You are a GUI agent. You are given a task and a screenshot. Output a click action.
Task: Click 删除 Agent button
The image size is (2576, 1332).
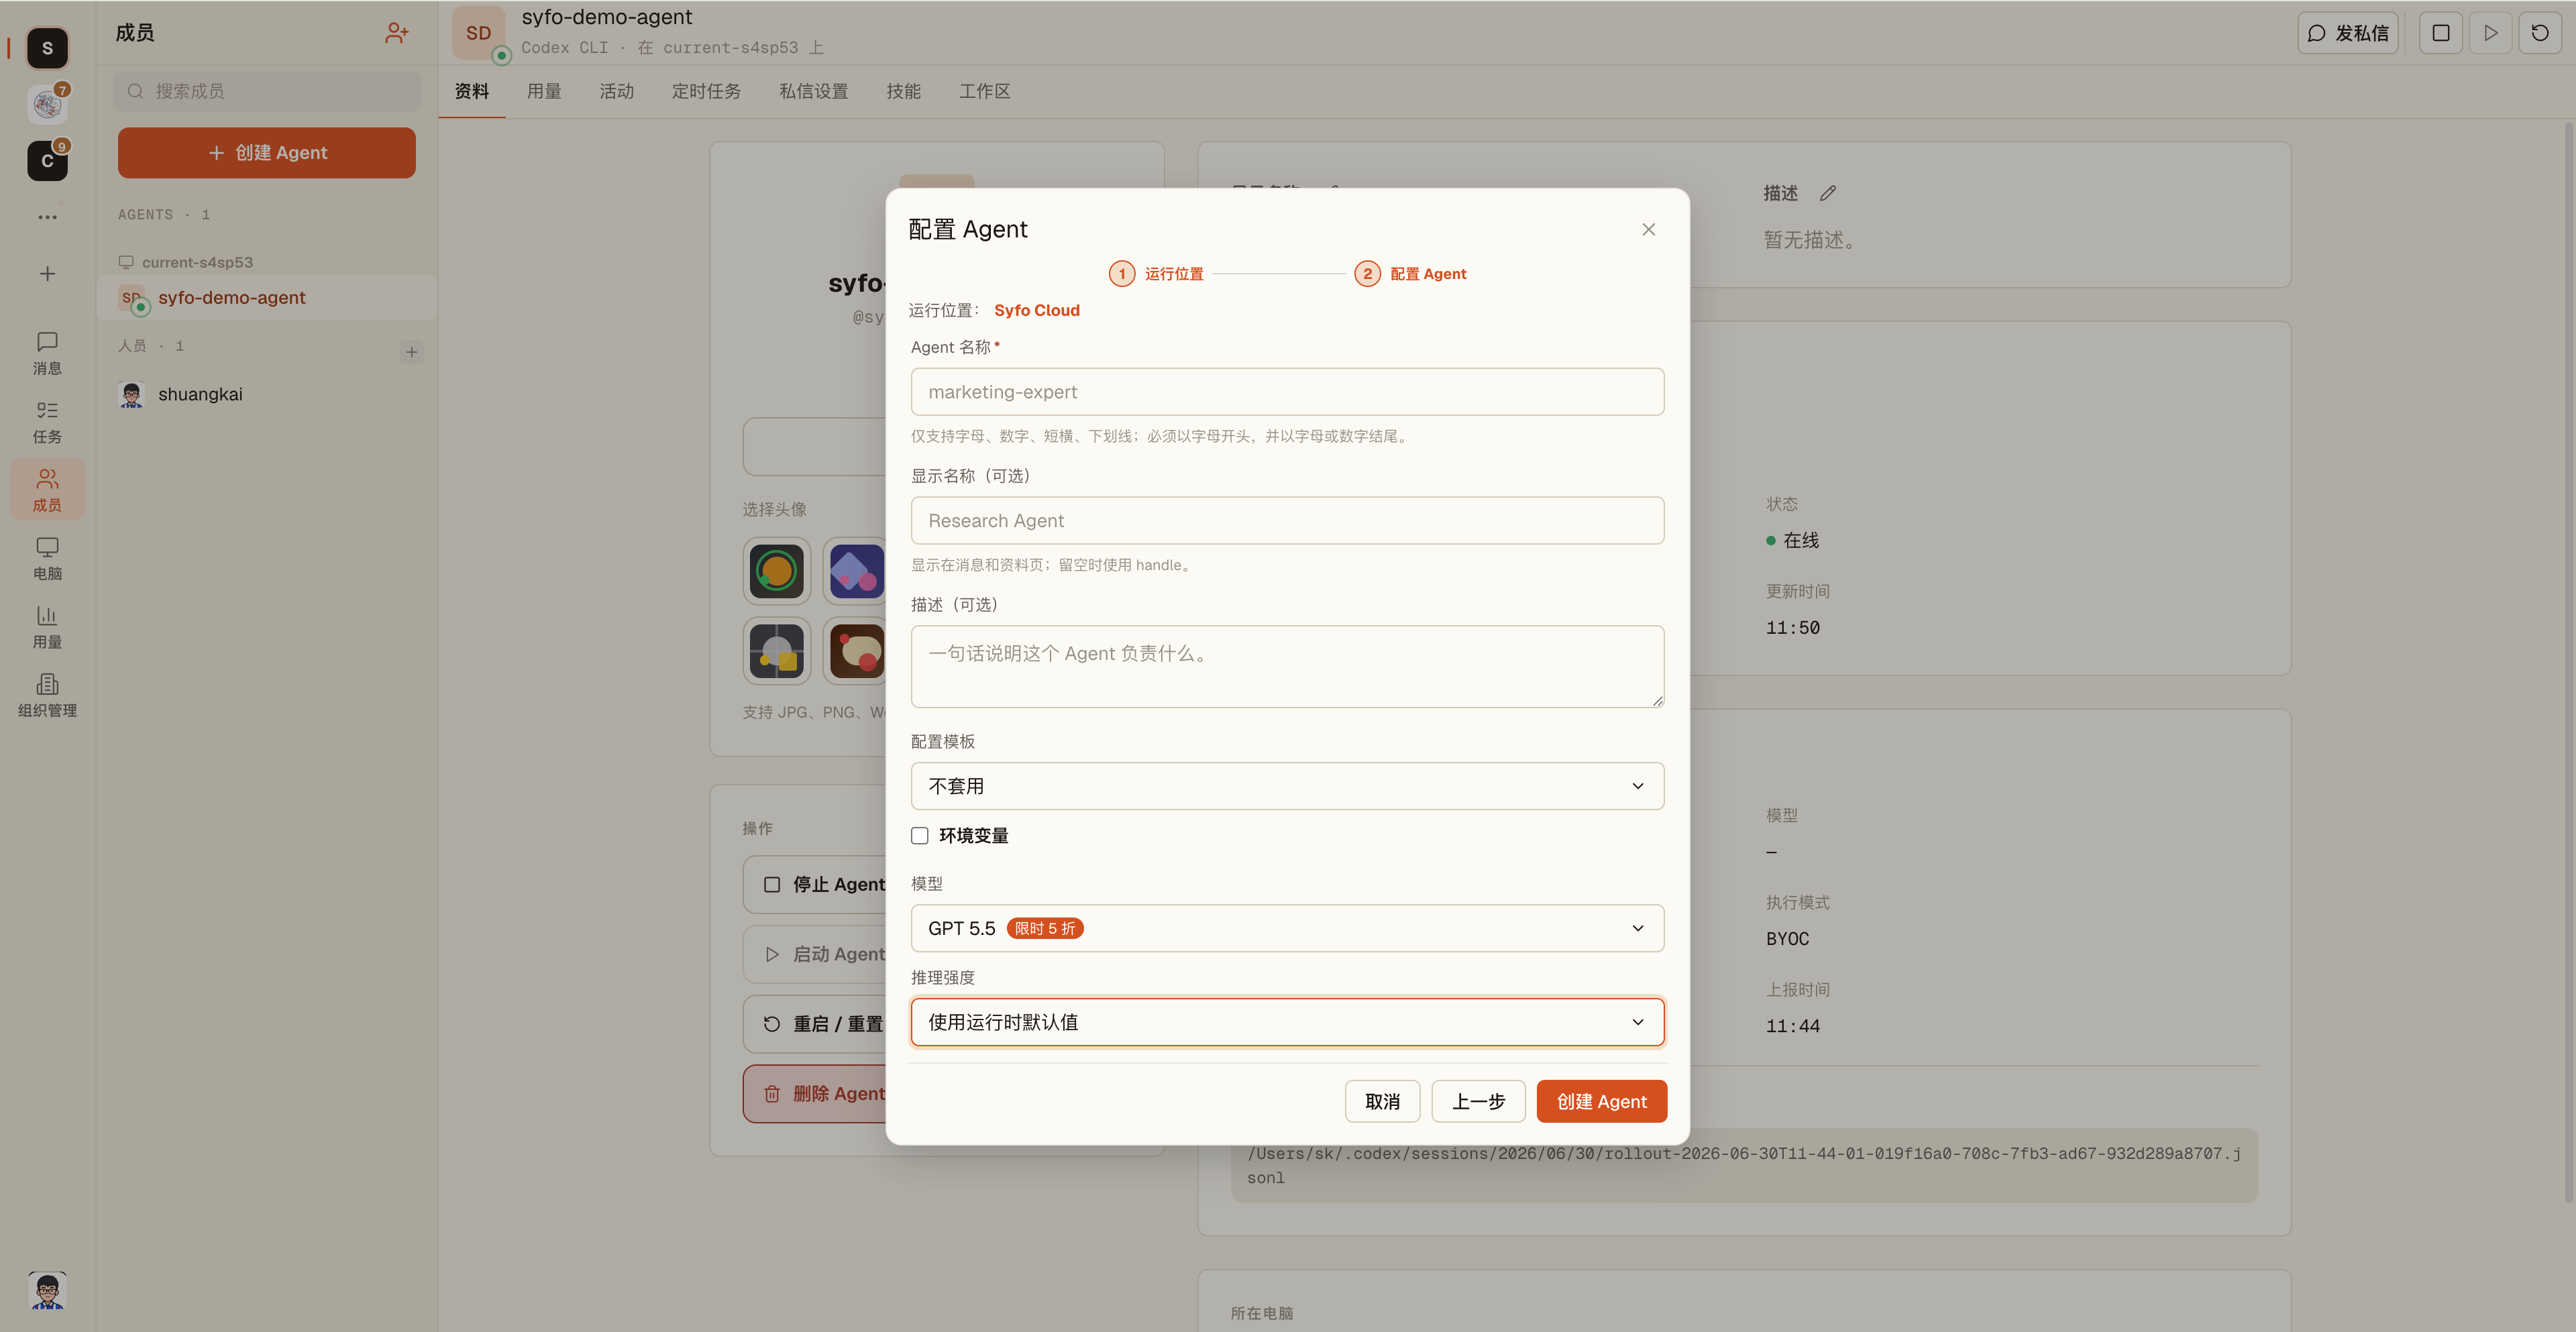(815, 1094)
